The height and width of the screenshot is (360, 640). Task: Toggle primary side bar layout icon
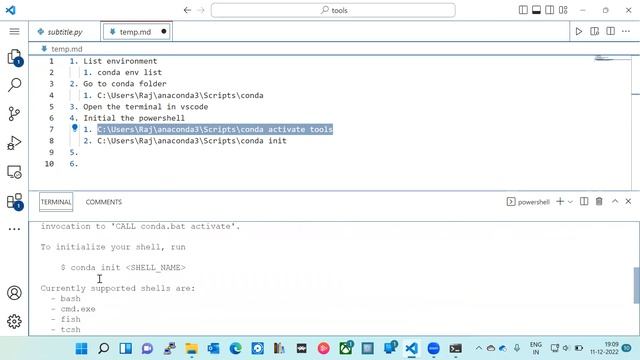point(523,10)
